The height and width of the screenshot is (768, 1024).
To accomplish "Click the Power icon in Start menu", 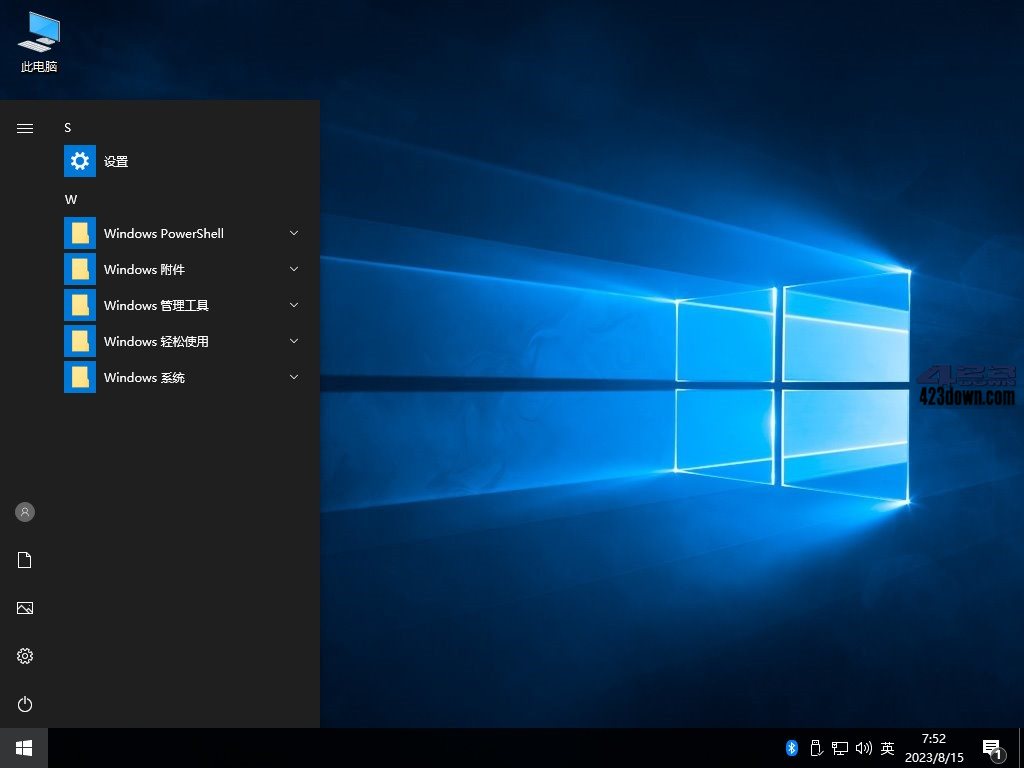I will (24, 704).
